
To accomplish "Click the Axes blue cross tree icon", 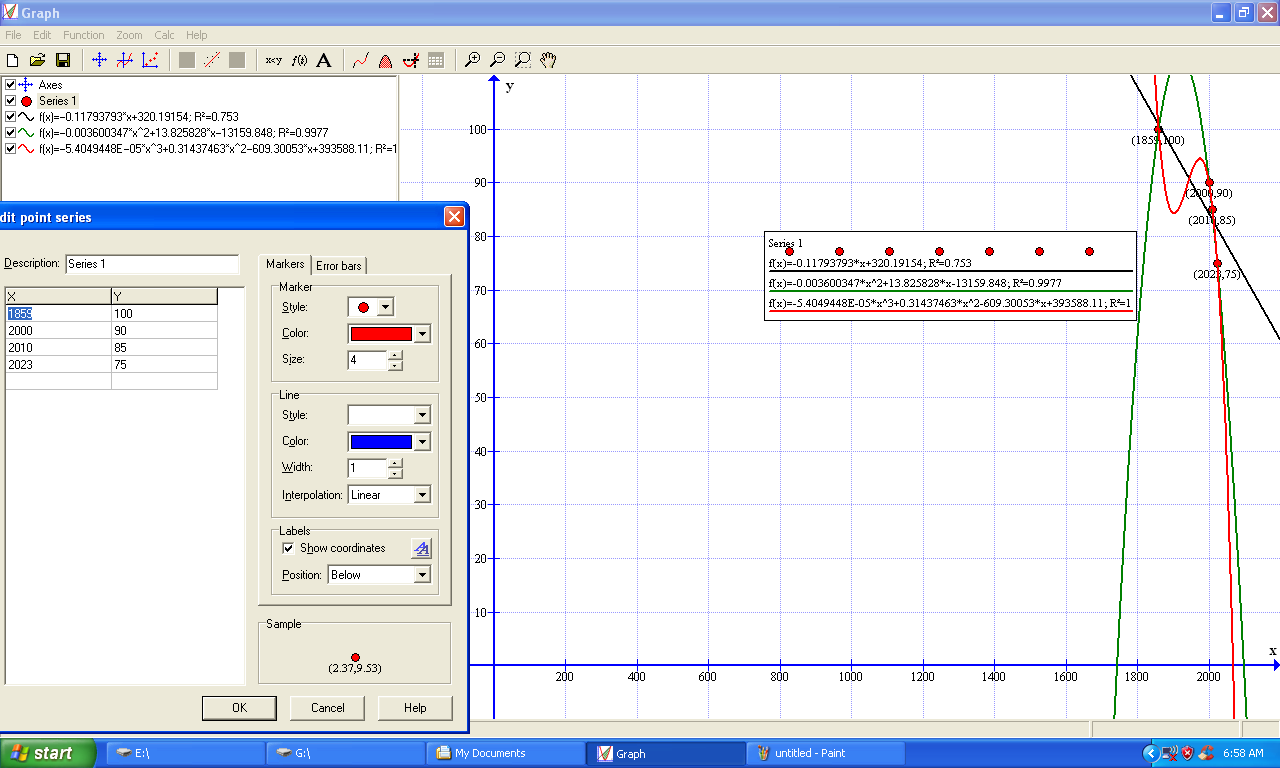I will pos(27,85).
